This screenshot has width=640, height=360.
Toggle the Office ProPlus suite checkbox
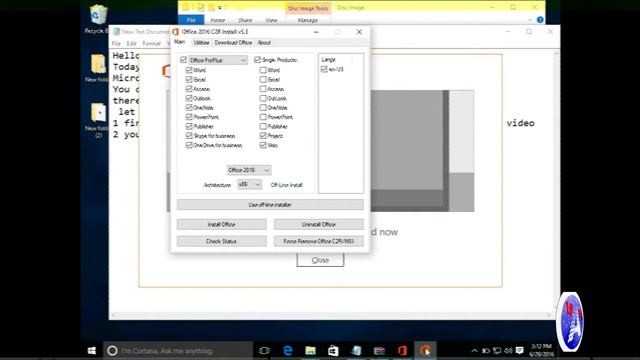tap(183, 60)
